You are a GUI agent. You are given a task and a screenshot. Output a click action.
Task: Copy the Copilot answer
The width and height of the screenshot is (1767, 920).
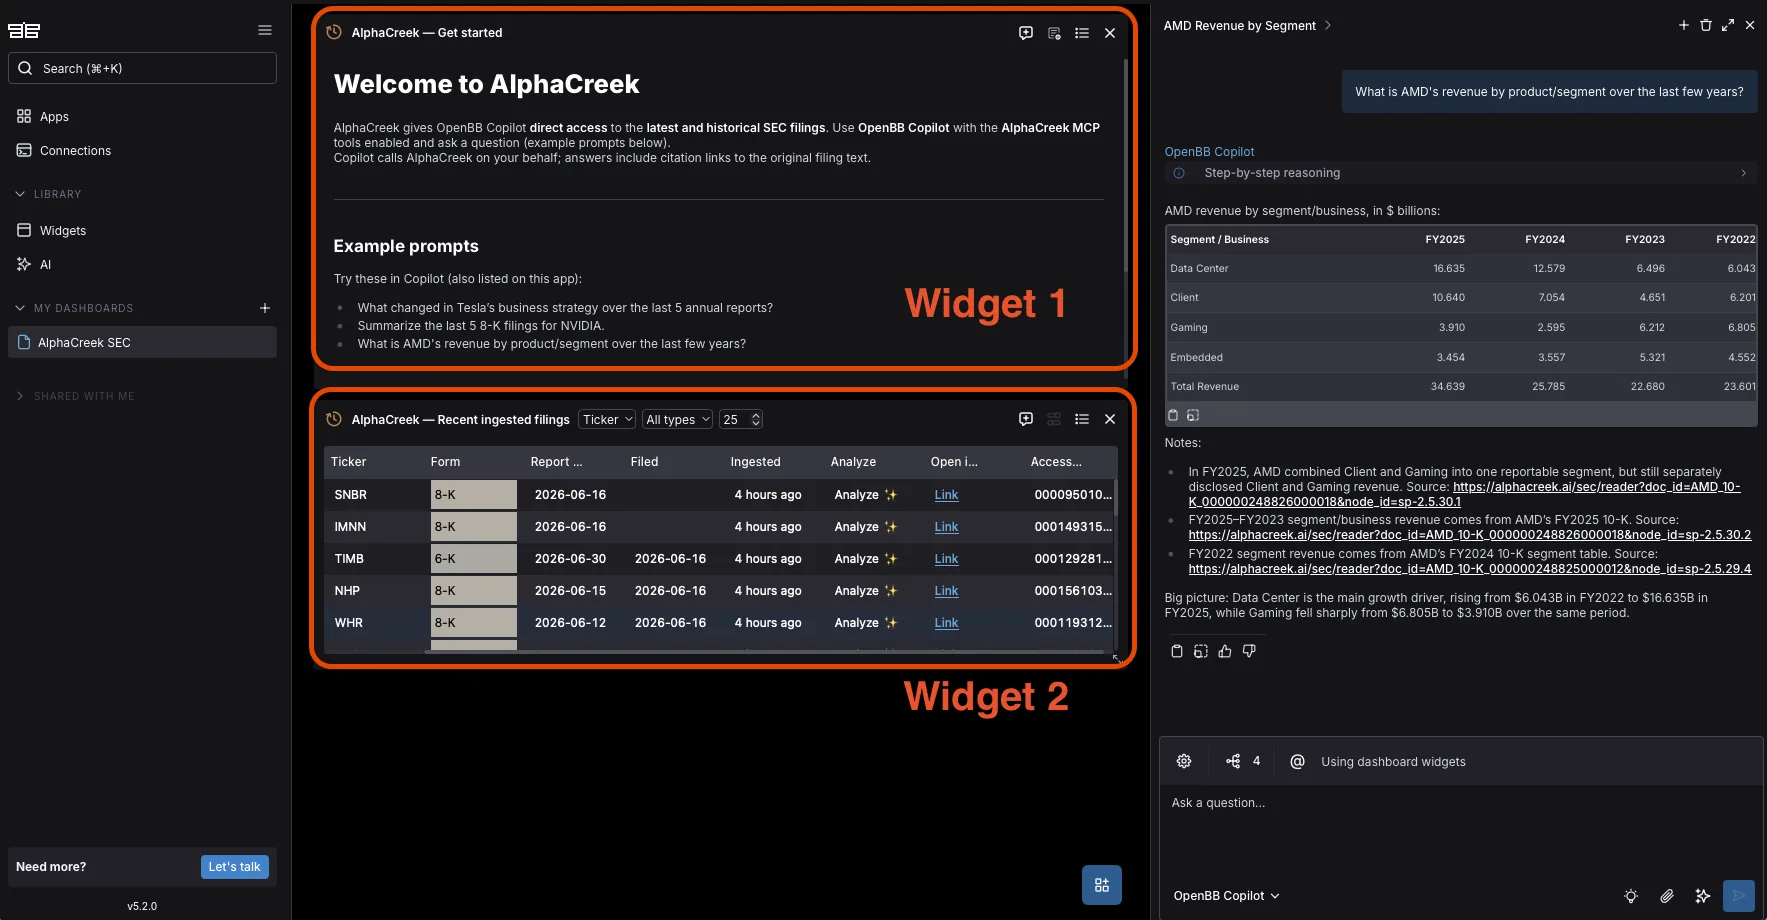tap(1177, 651)
